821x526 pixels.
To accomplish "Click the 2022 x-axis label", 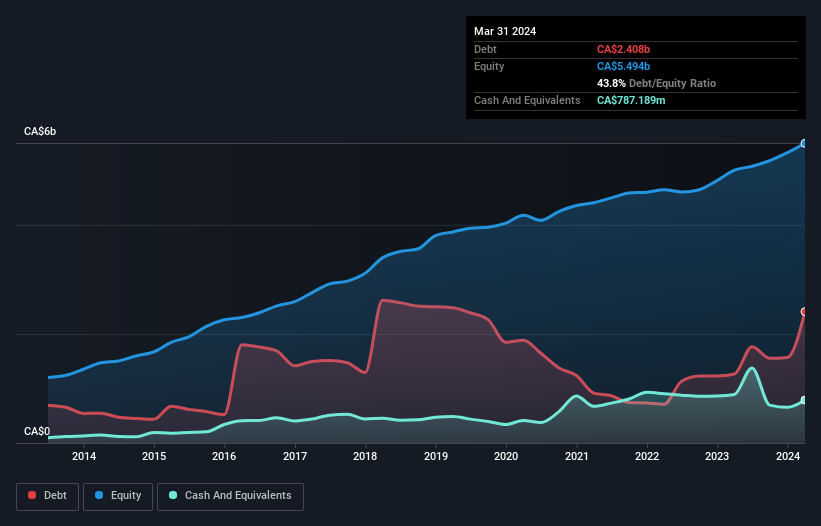I will [647, 456].
